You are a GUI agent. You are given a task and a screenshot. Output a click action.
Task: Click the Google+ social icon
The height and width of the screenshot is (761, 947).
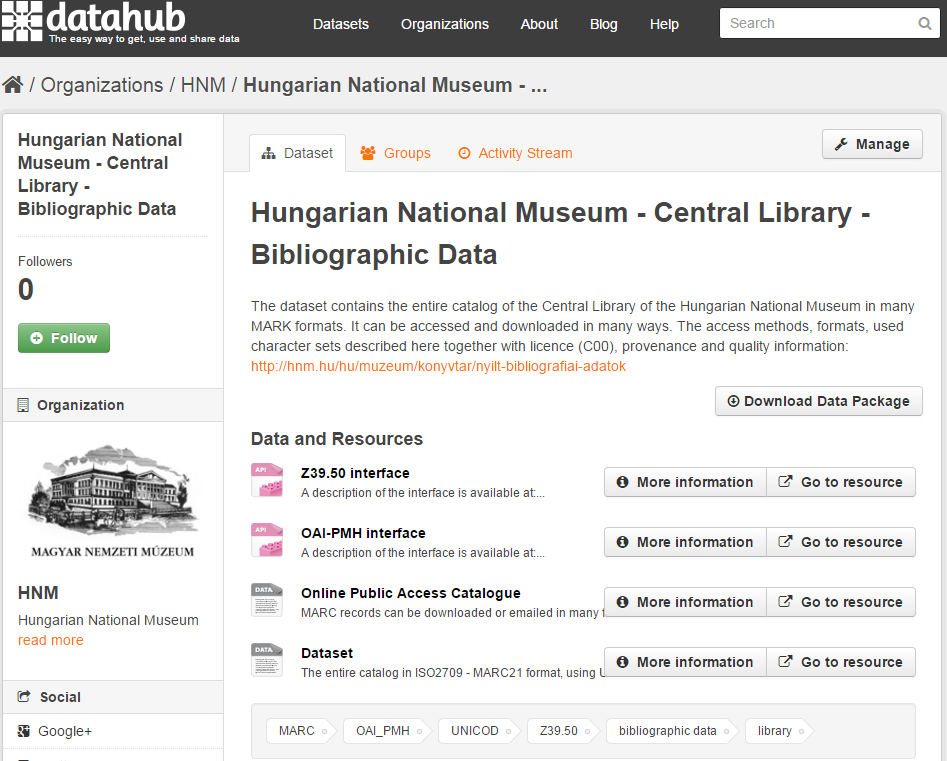pyautogui.click(x=24, y=731)
